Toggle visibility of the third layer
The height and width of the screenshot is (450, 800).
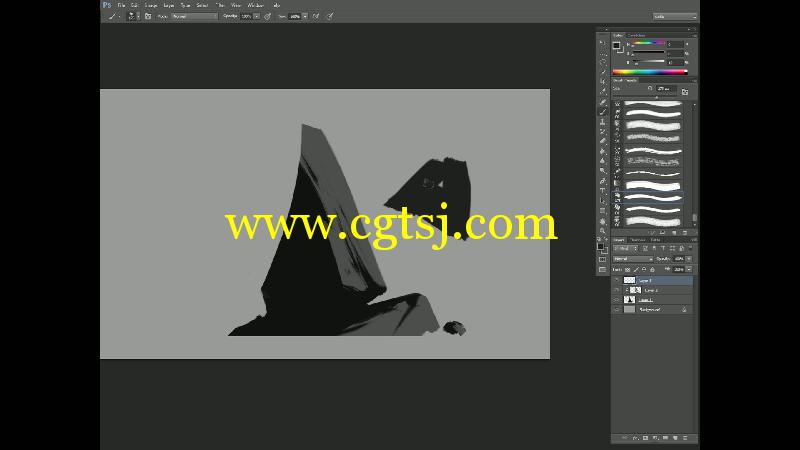click(x=617, y=299)
